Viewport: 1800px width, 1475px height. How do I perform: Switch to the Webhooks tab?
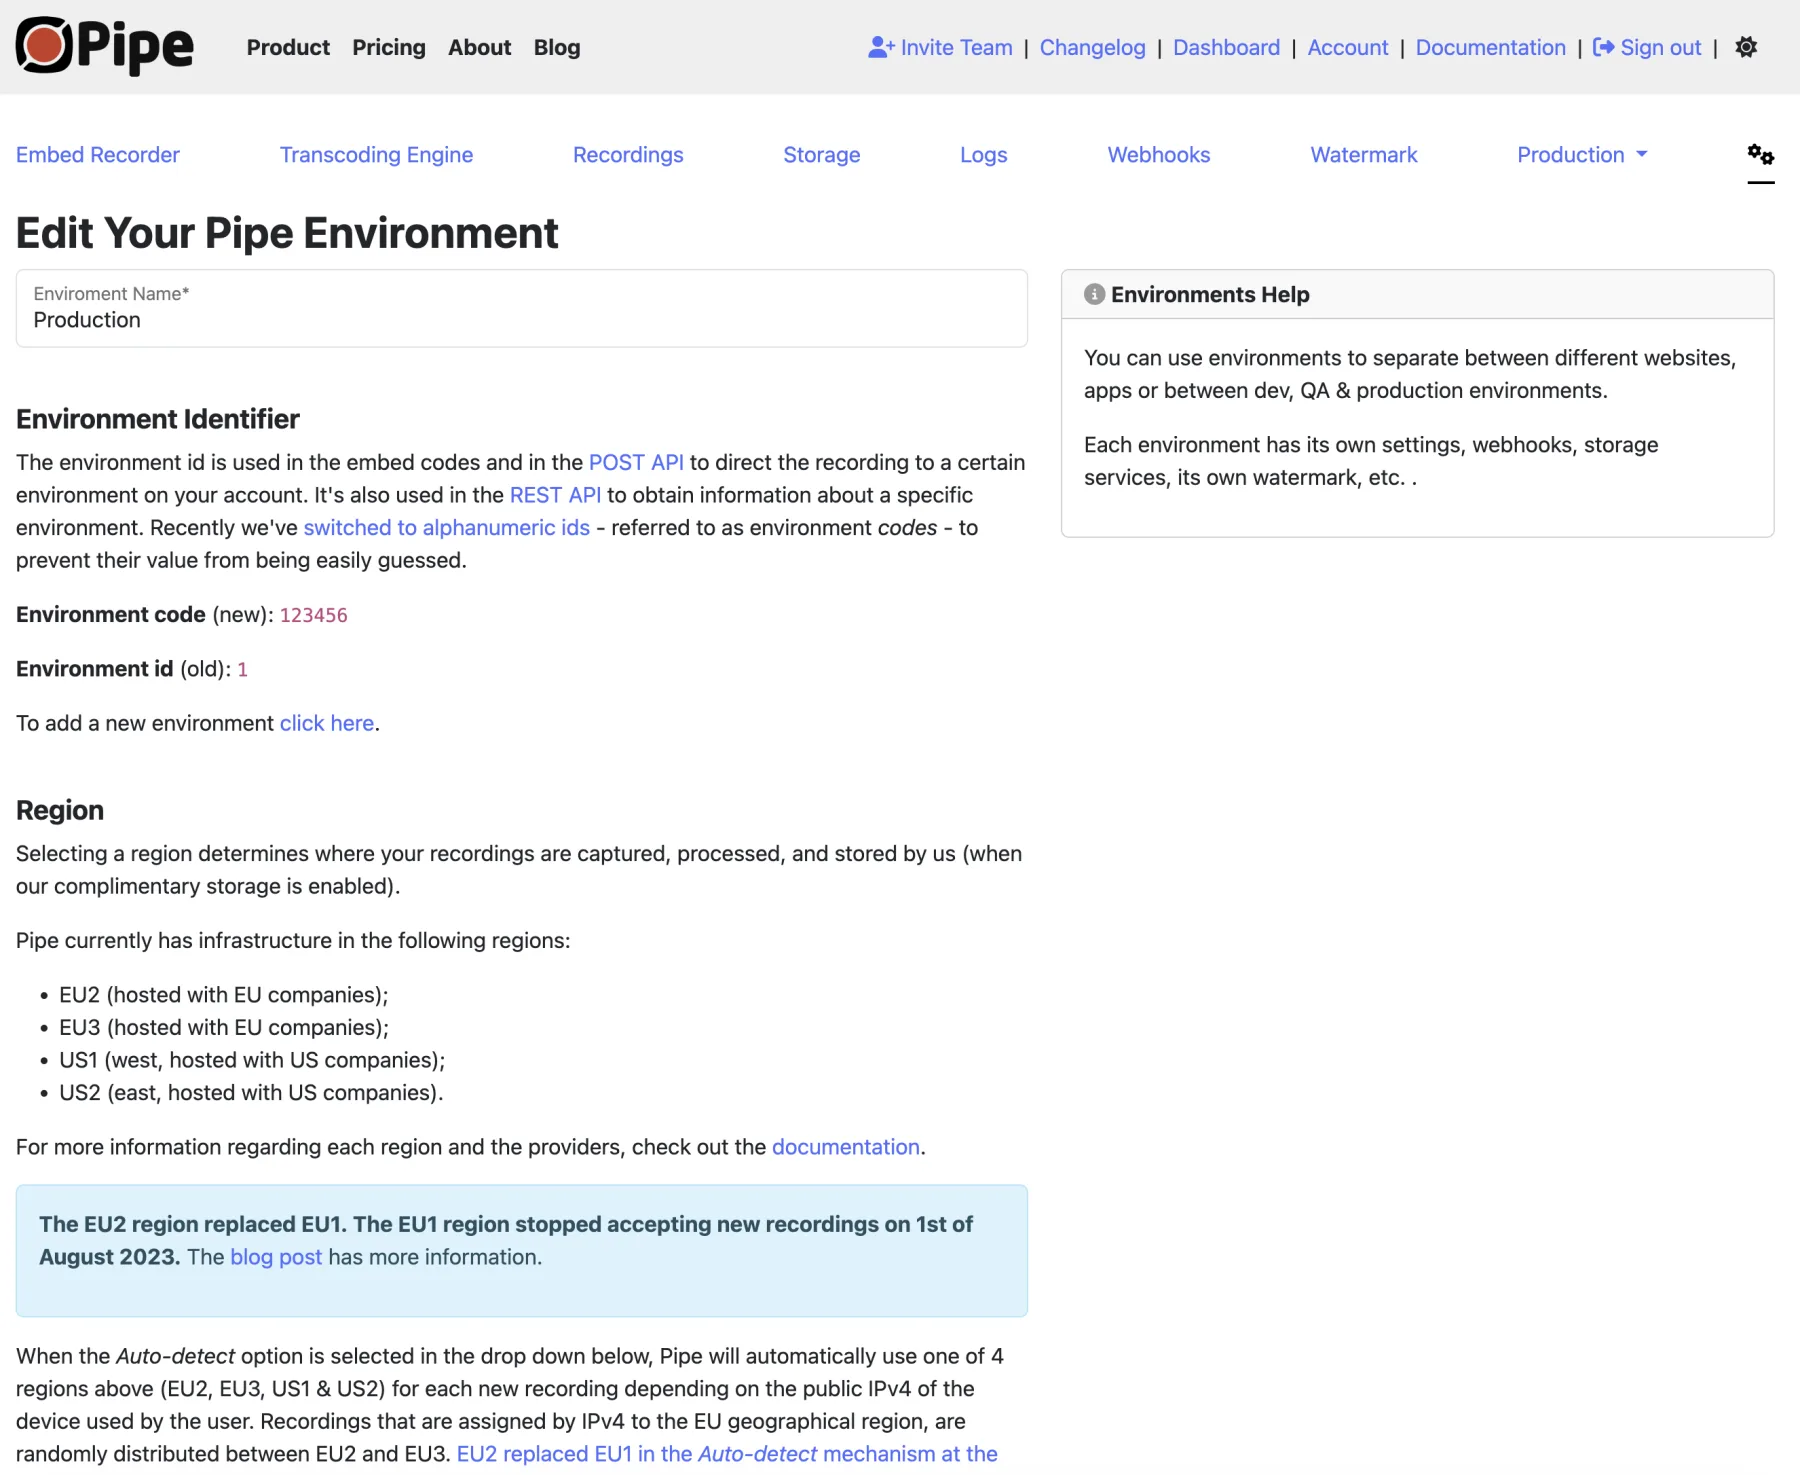1159,155
